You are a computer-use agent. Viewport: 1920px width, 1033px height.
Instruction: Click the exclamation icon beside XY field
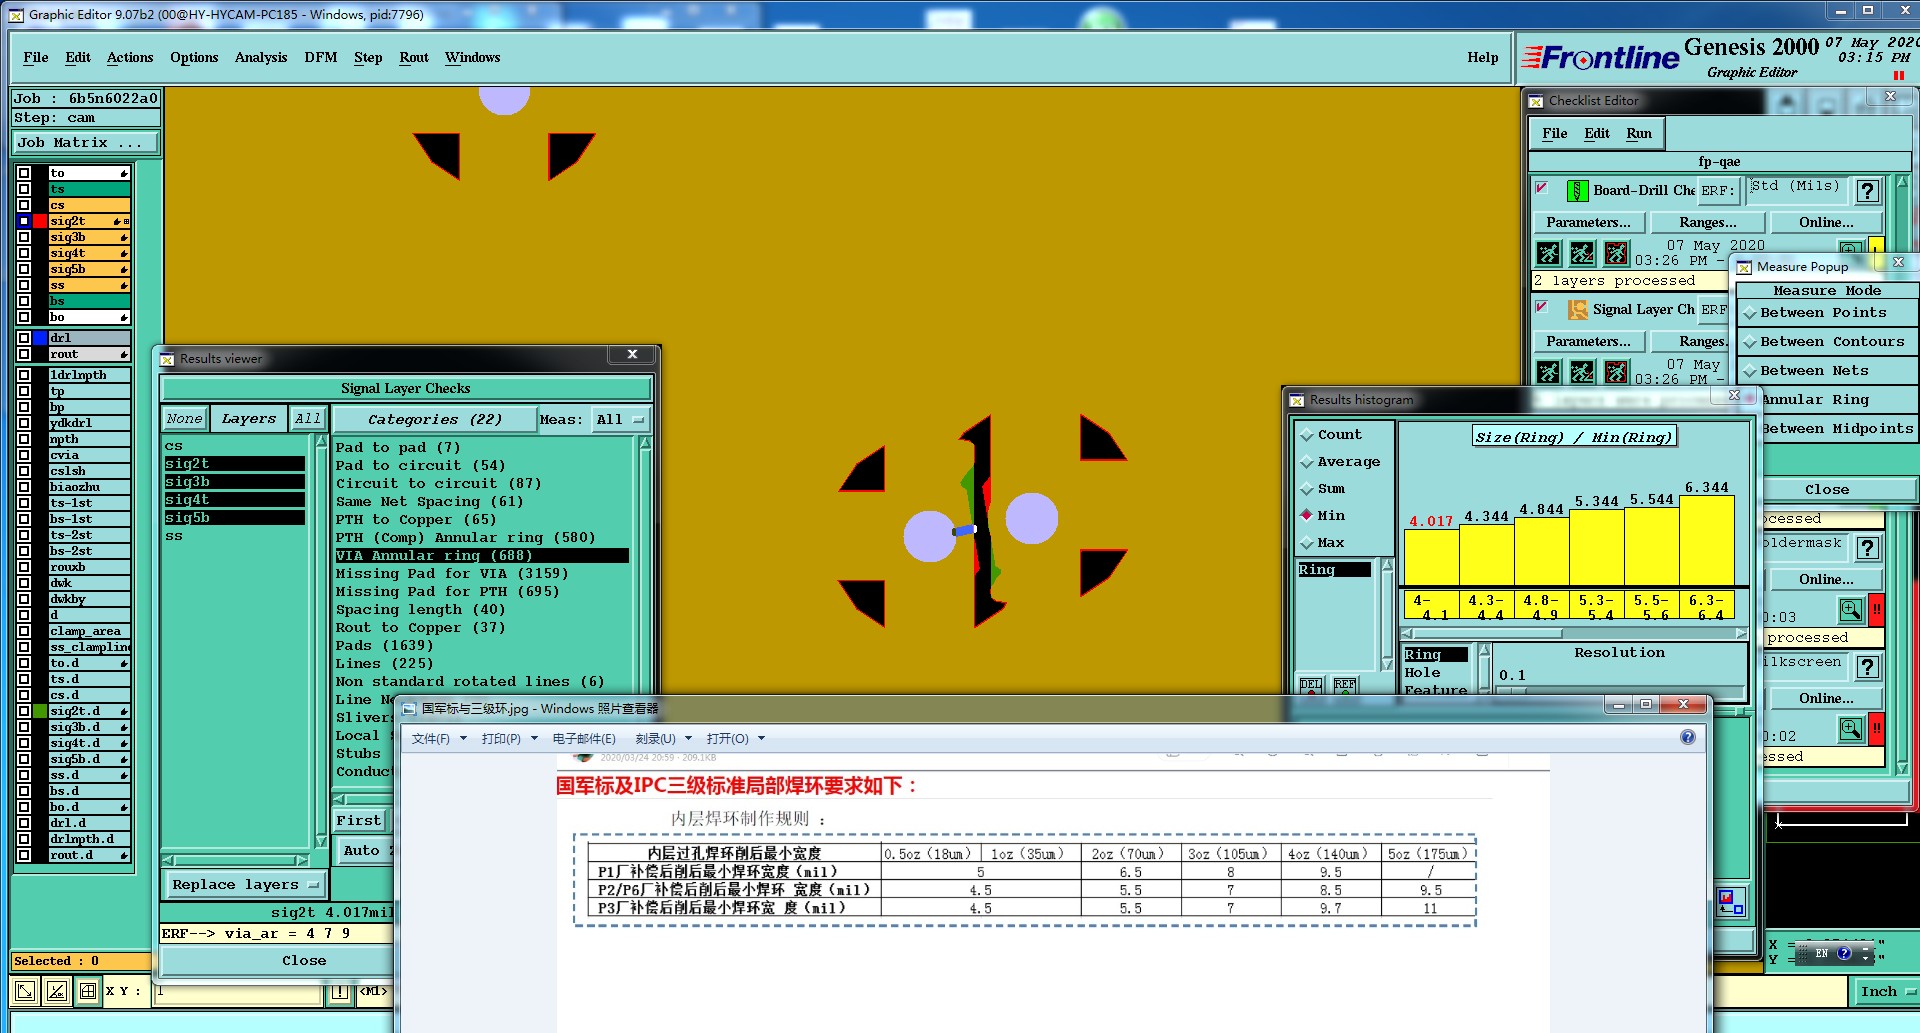click(340, 991)
